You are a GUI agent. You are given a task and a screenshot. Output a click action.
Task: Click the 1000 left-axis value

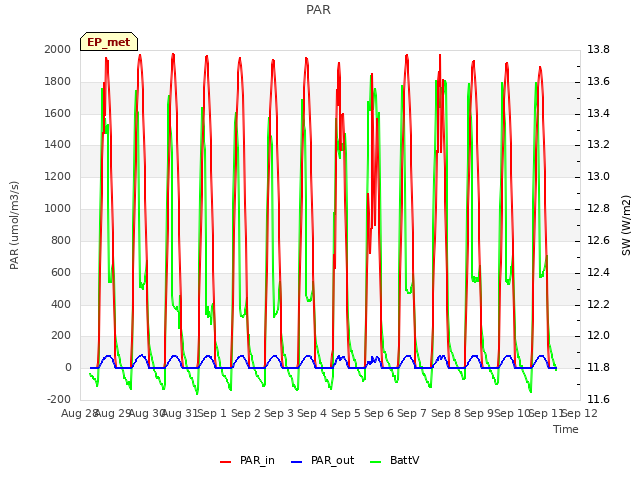pos(58,209)
